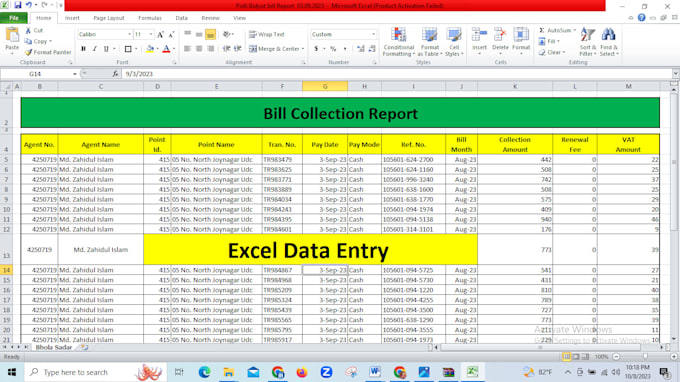This screenshot has height=382, width=680.
Task: Toggle Wrap Text
Action: tap(267, 34)
